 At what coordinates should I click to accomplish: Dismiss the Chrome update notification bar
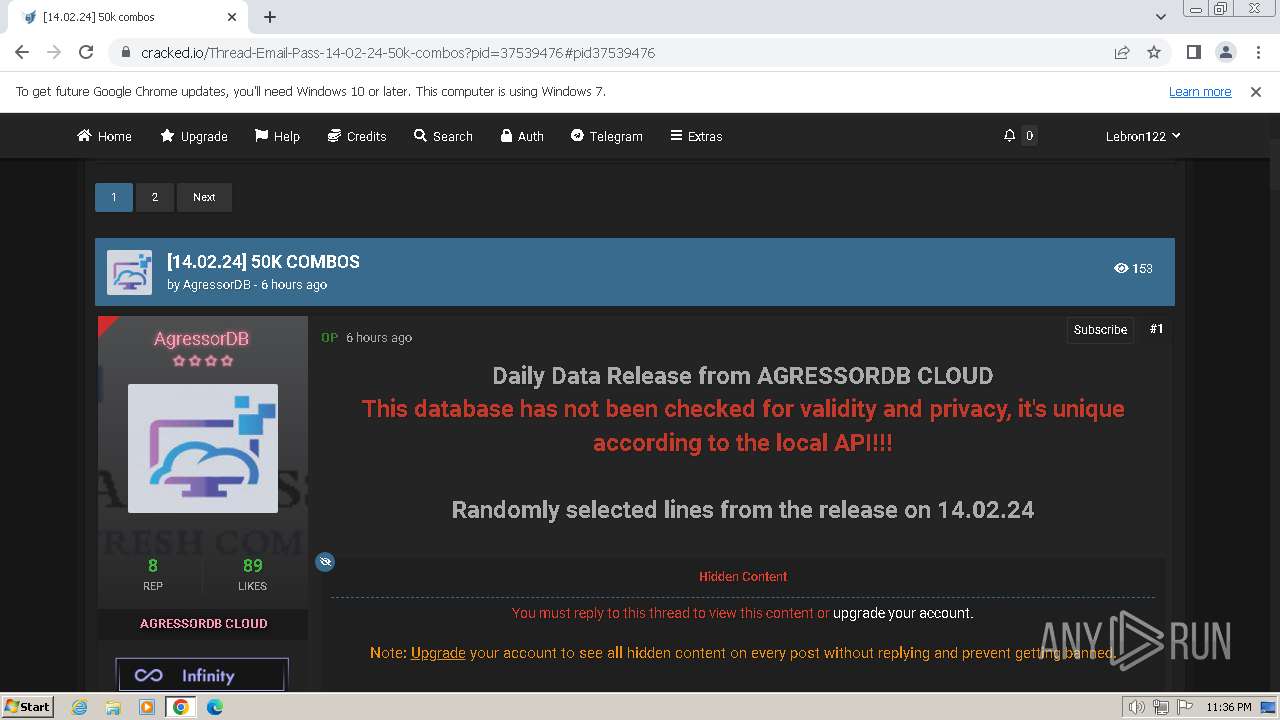coord(1256,91)
